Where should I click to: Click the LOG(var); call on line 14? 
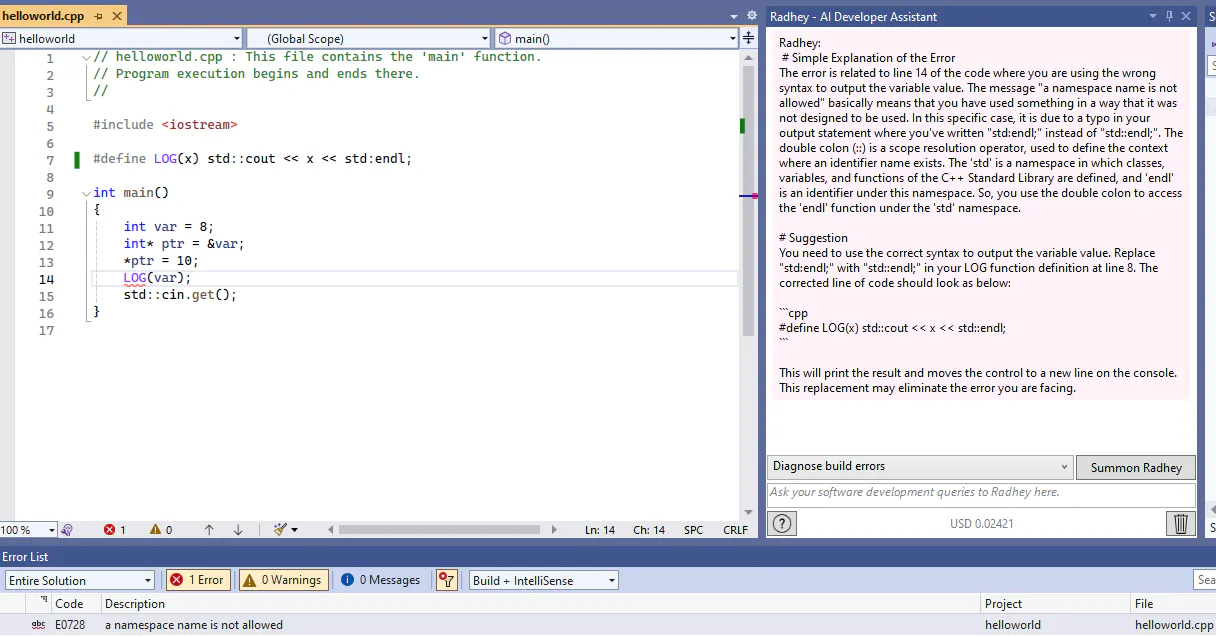click(x=157, y=278)
